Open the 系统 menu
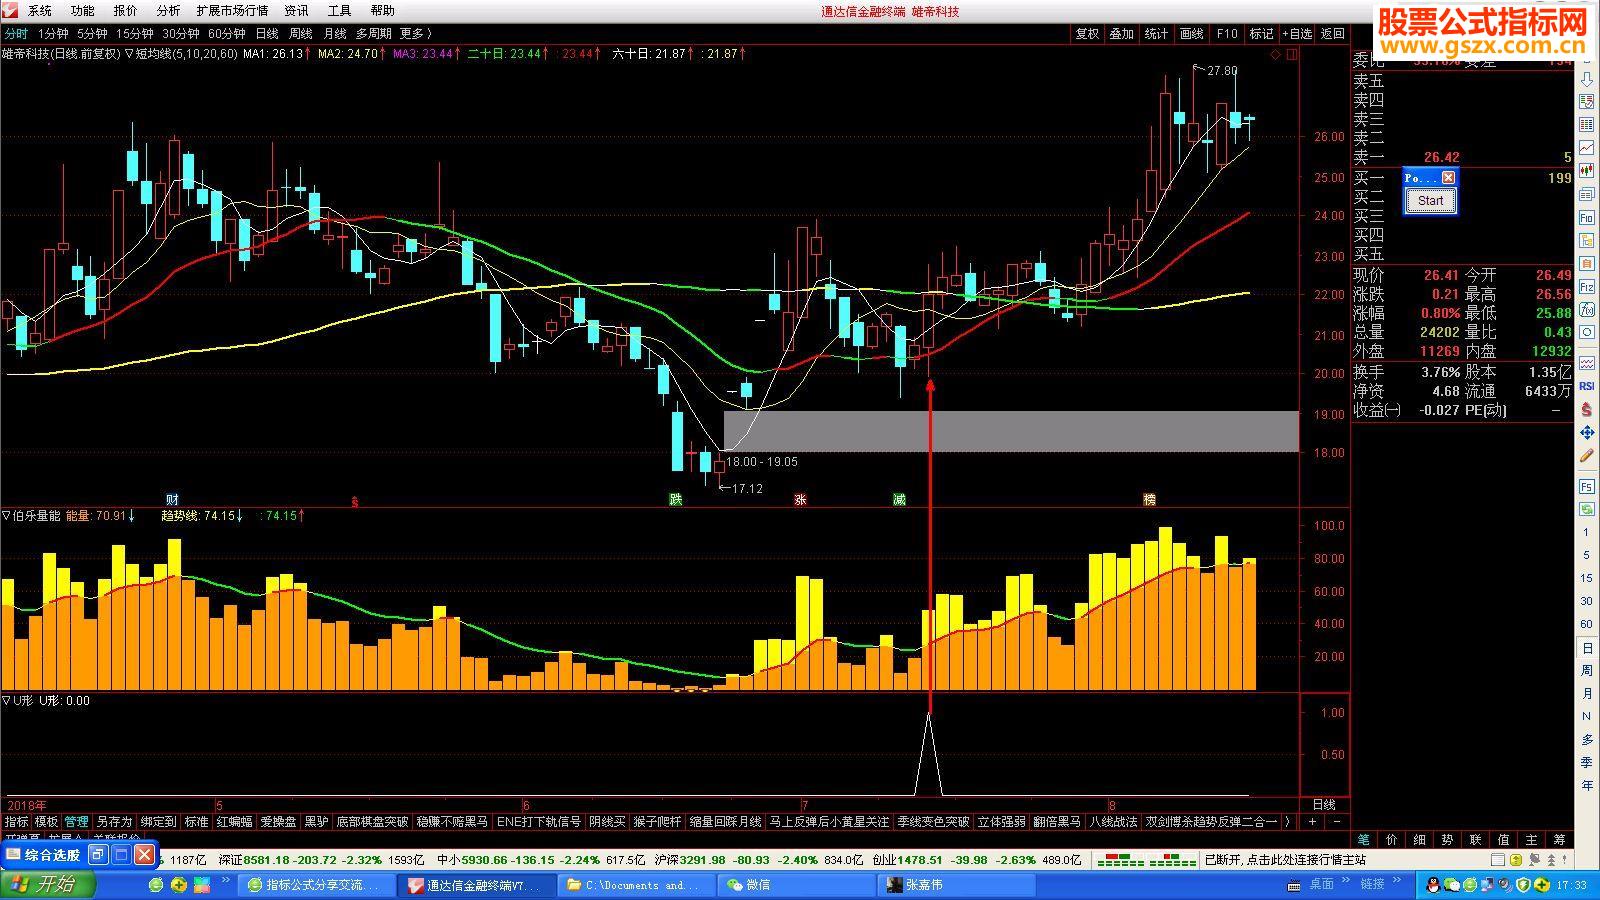Viewport: 1600px width, 900px height. coord(40,11)
